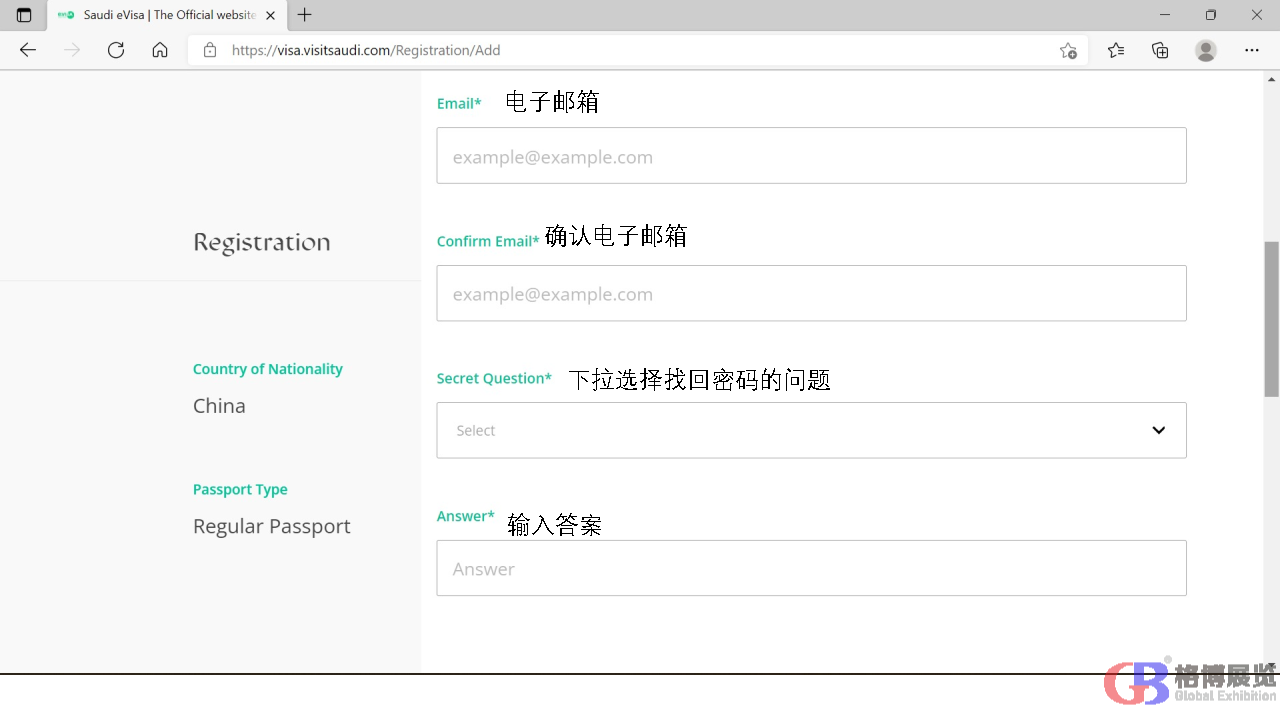Open browser Settings and more menu
1280x720 pixels.
pos(1252,50)
